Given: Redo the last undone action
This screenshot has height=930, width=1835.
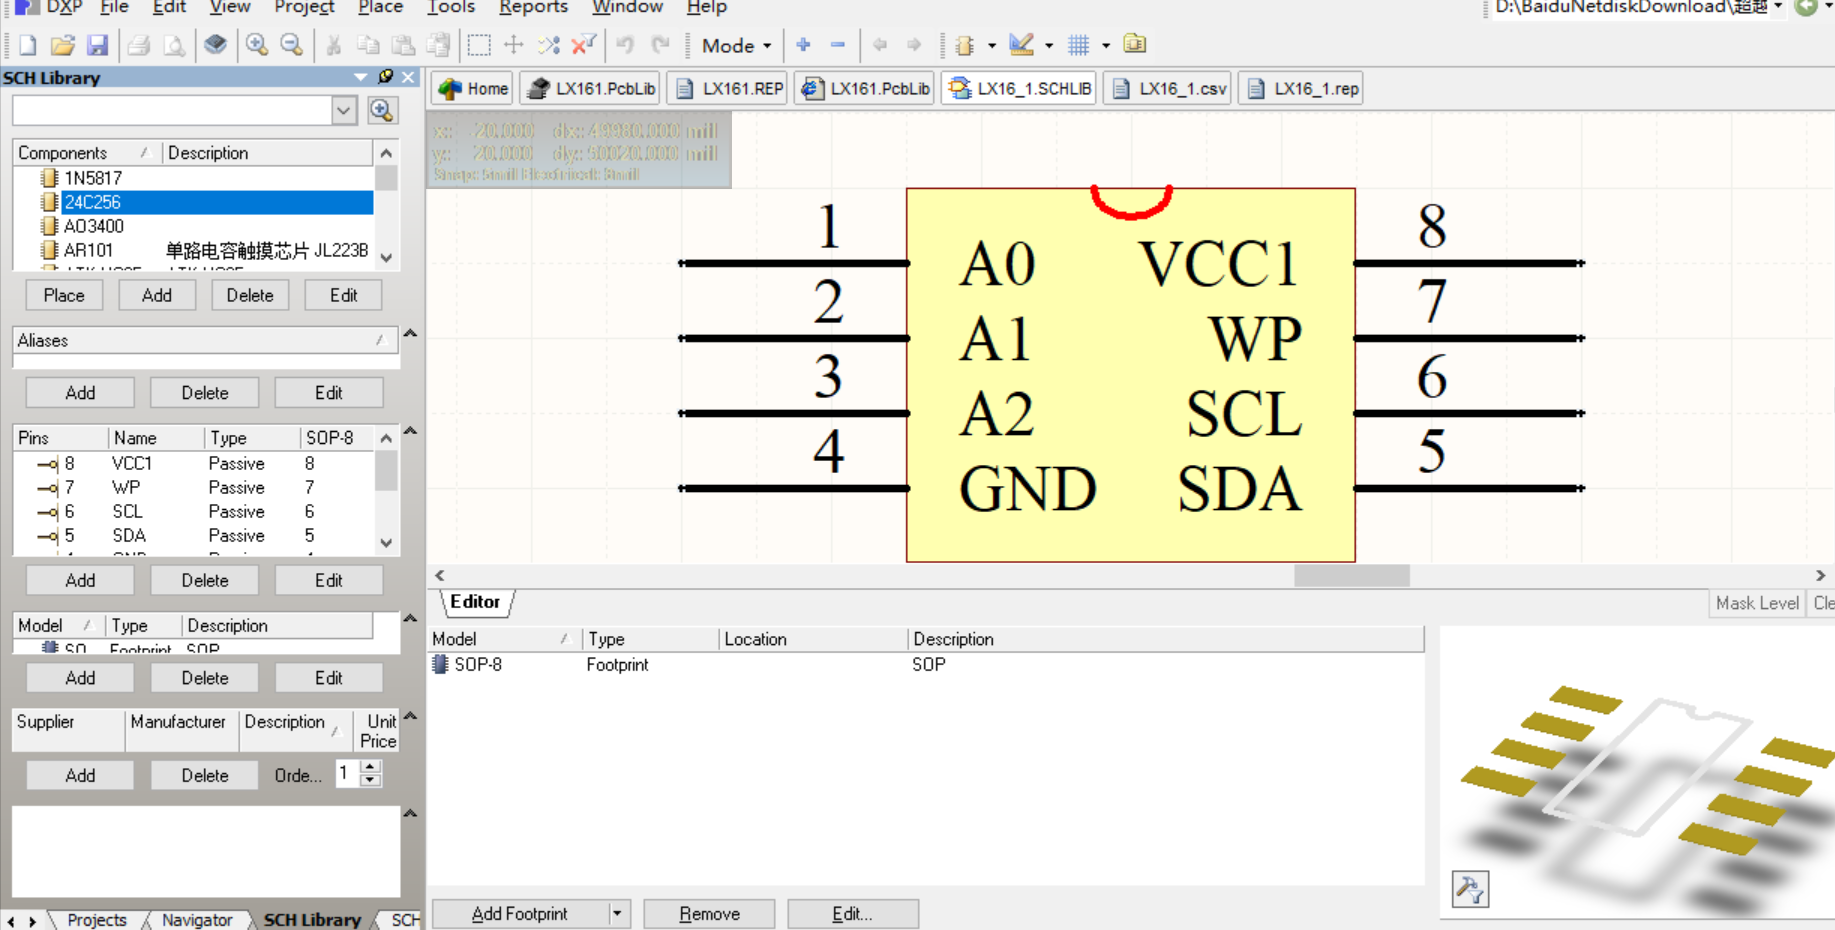Looking at the screenshot, I should point(660,45).
